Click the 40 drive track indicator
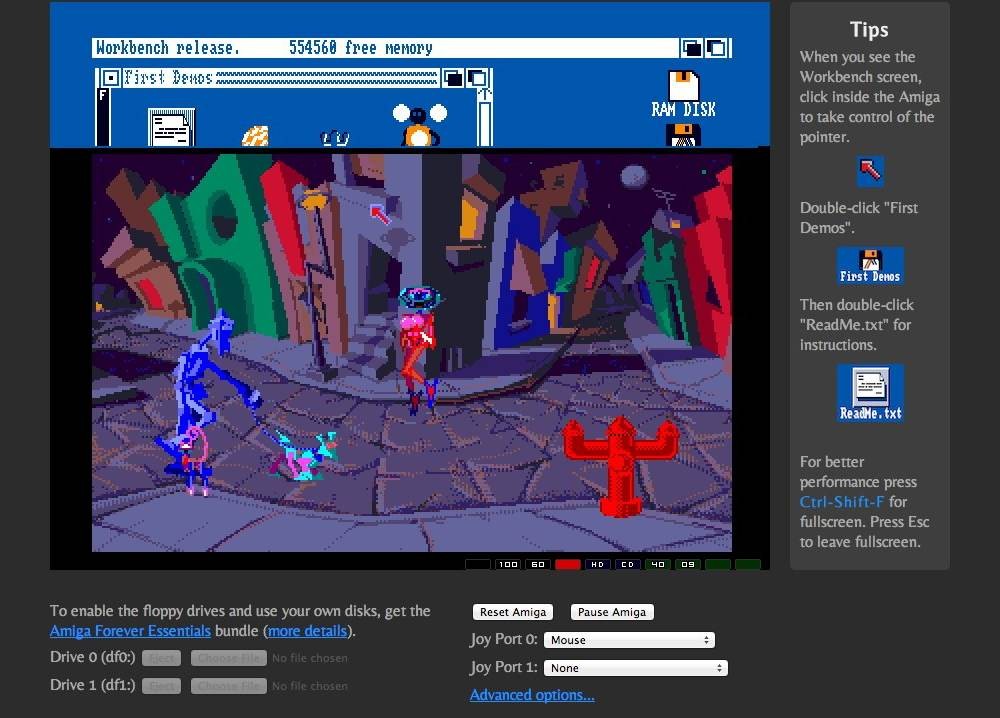This screenshot has height=718, width=1000. click(x=658, y=564)
